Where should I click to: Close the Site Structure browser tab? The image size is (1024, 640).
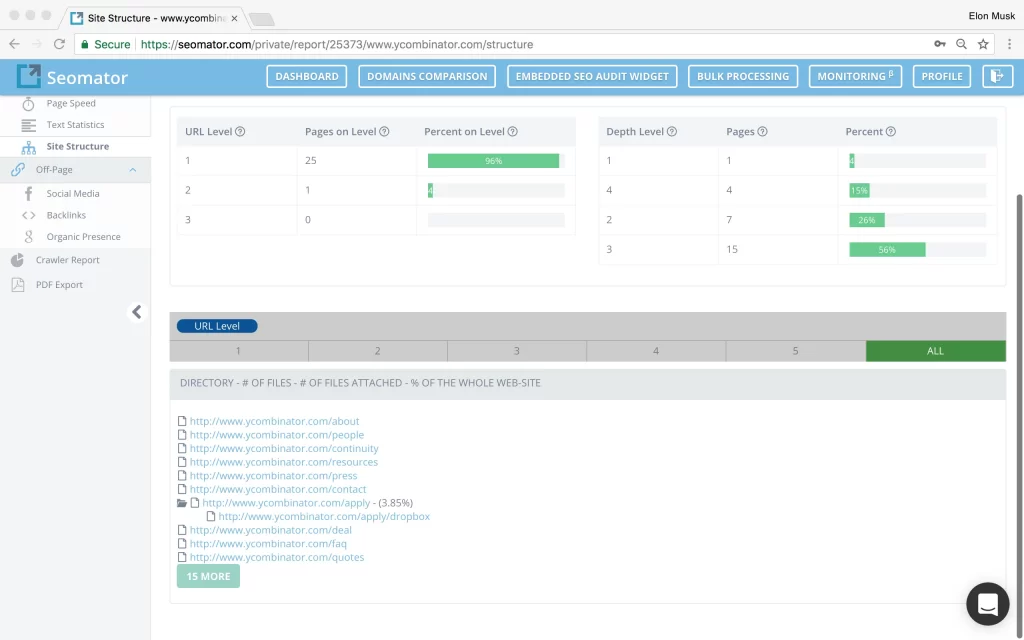(234, 18)
